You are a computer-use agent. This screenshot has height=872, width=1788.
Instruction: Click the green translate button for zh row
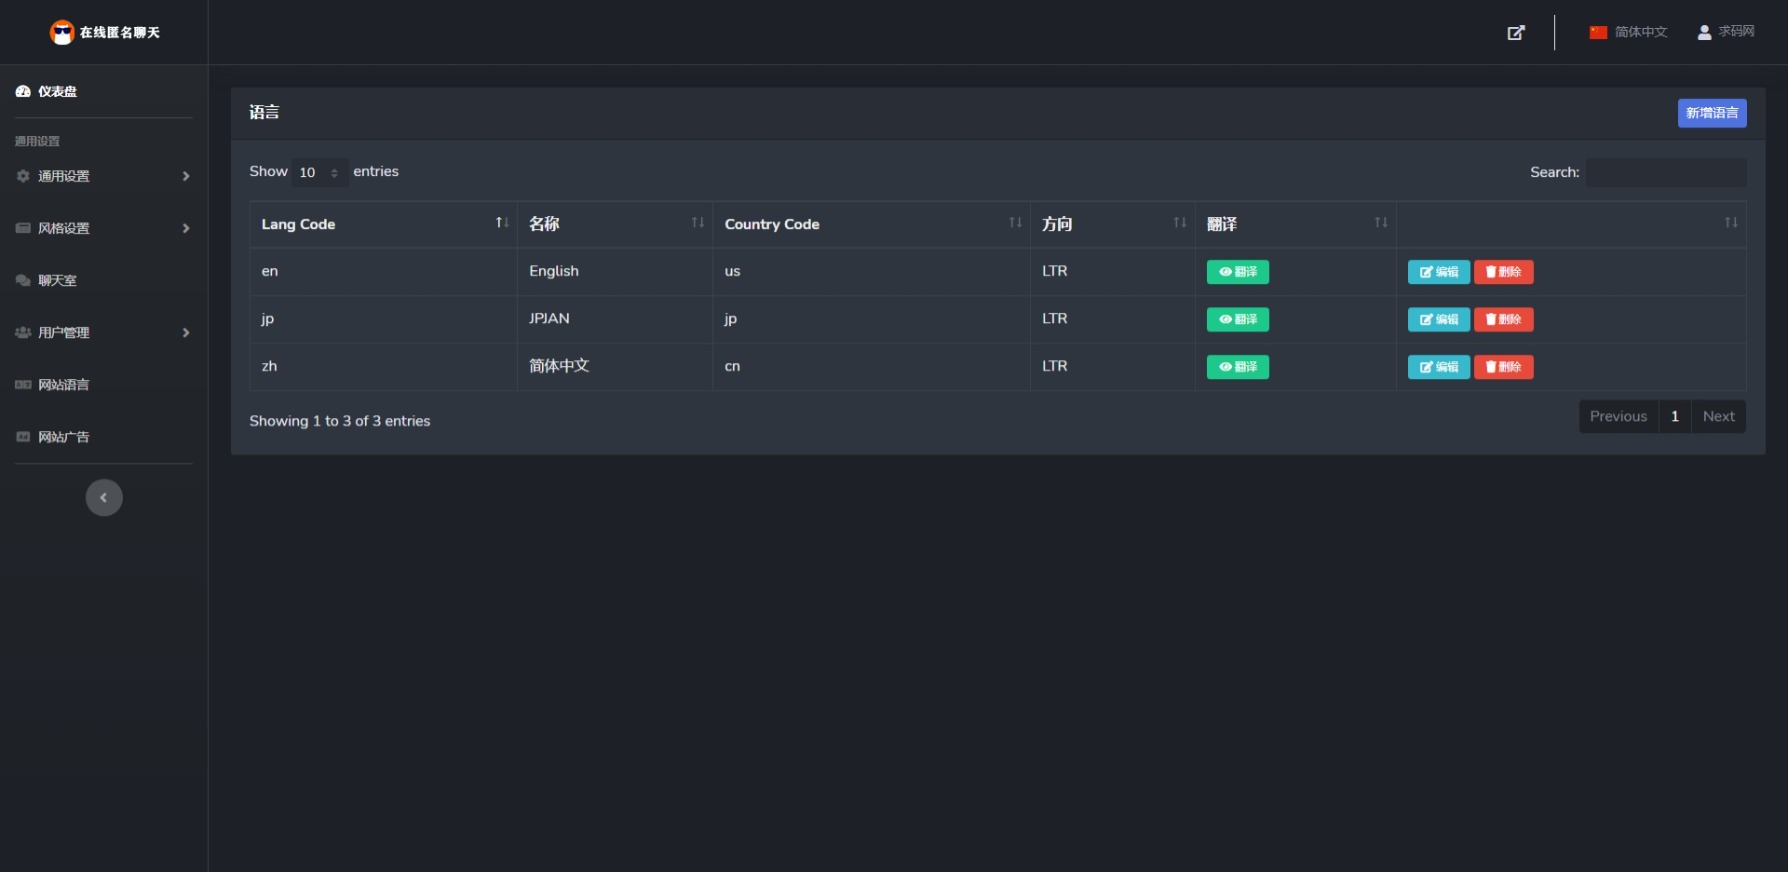[x=1237, y=367]
